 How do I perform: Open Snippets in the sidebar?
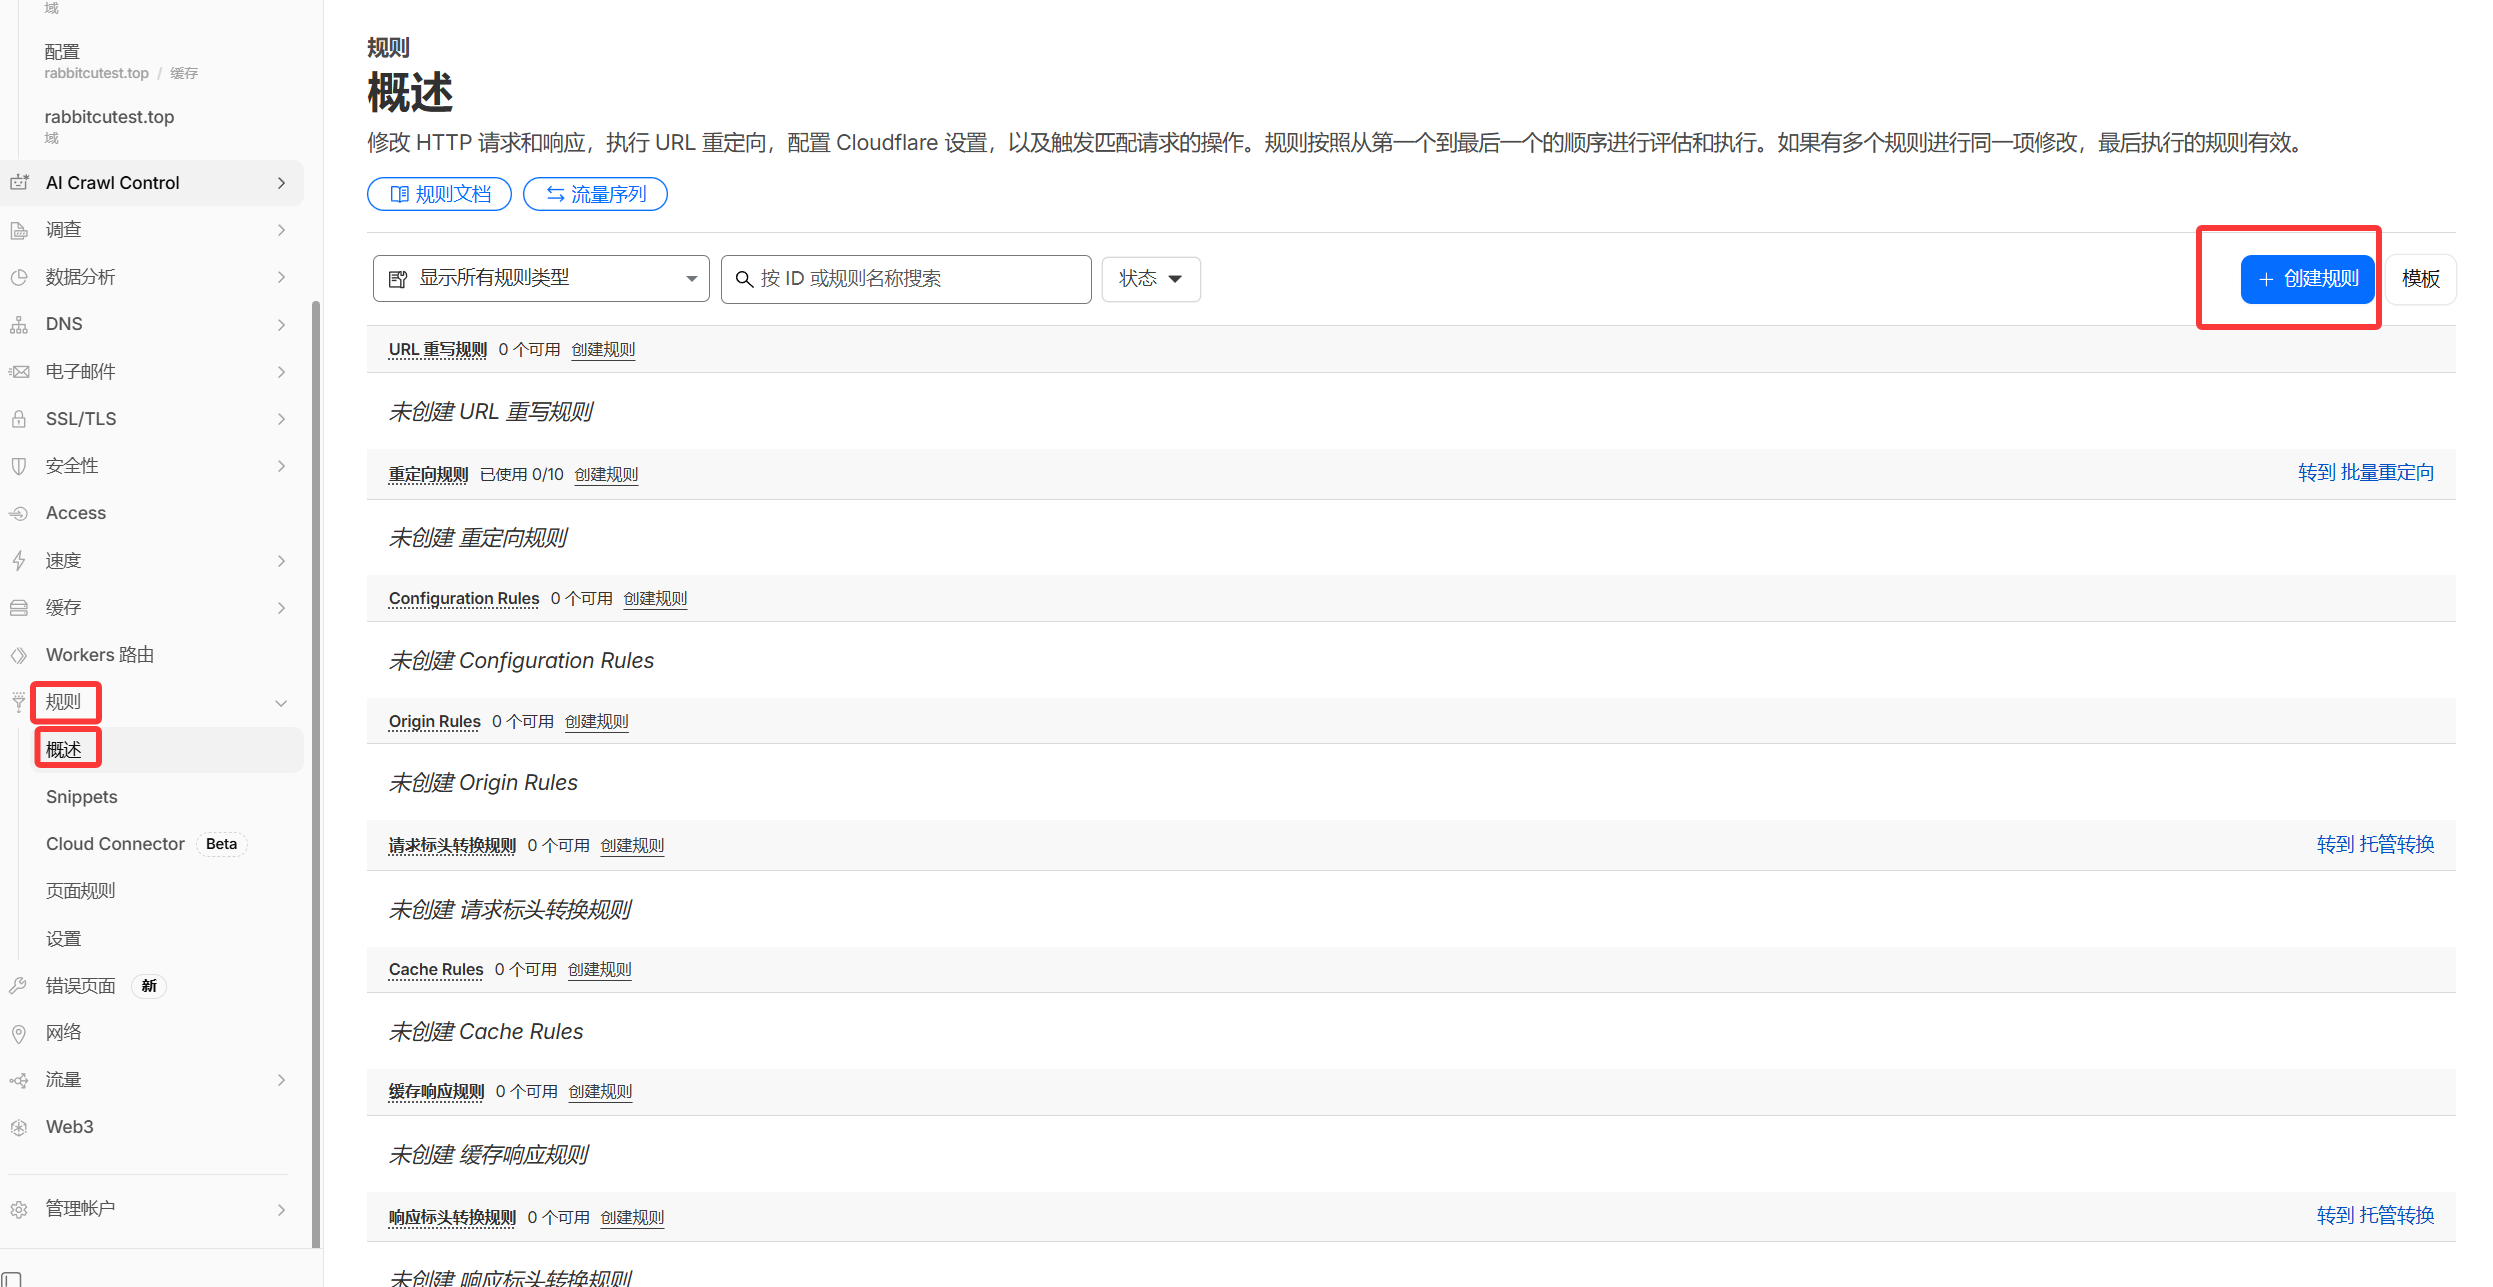[82, 797]
